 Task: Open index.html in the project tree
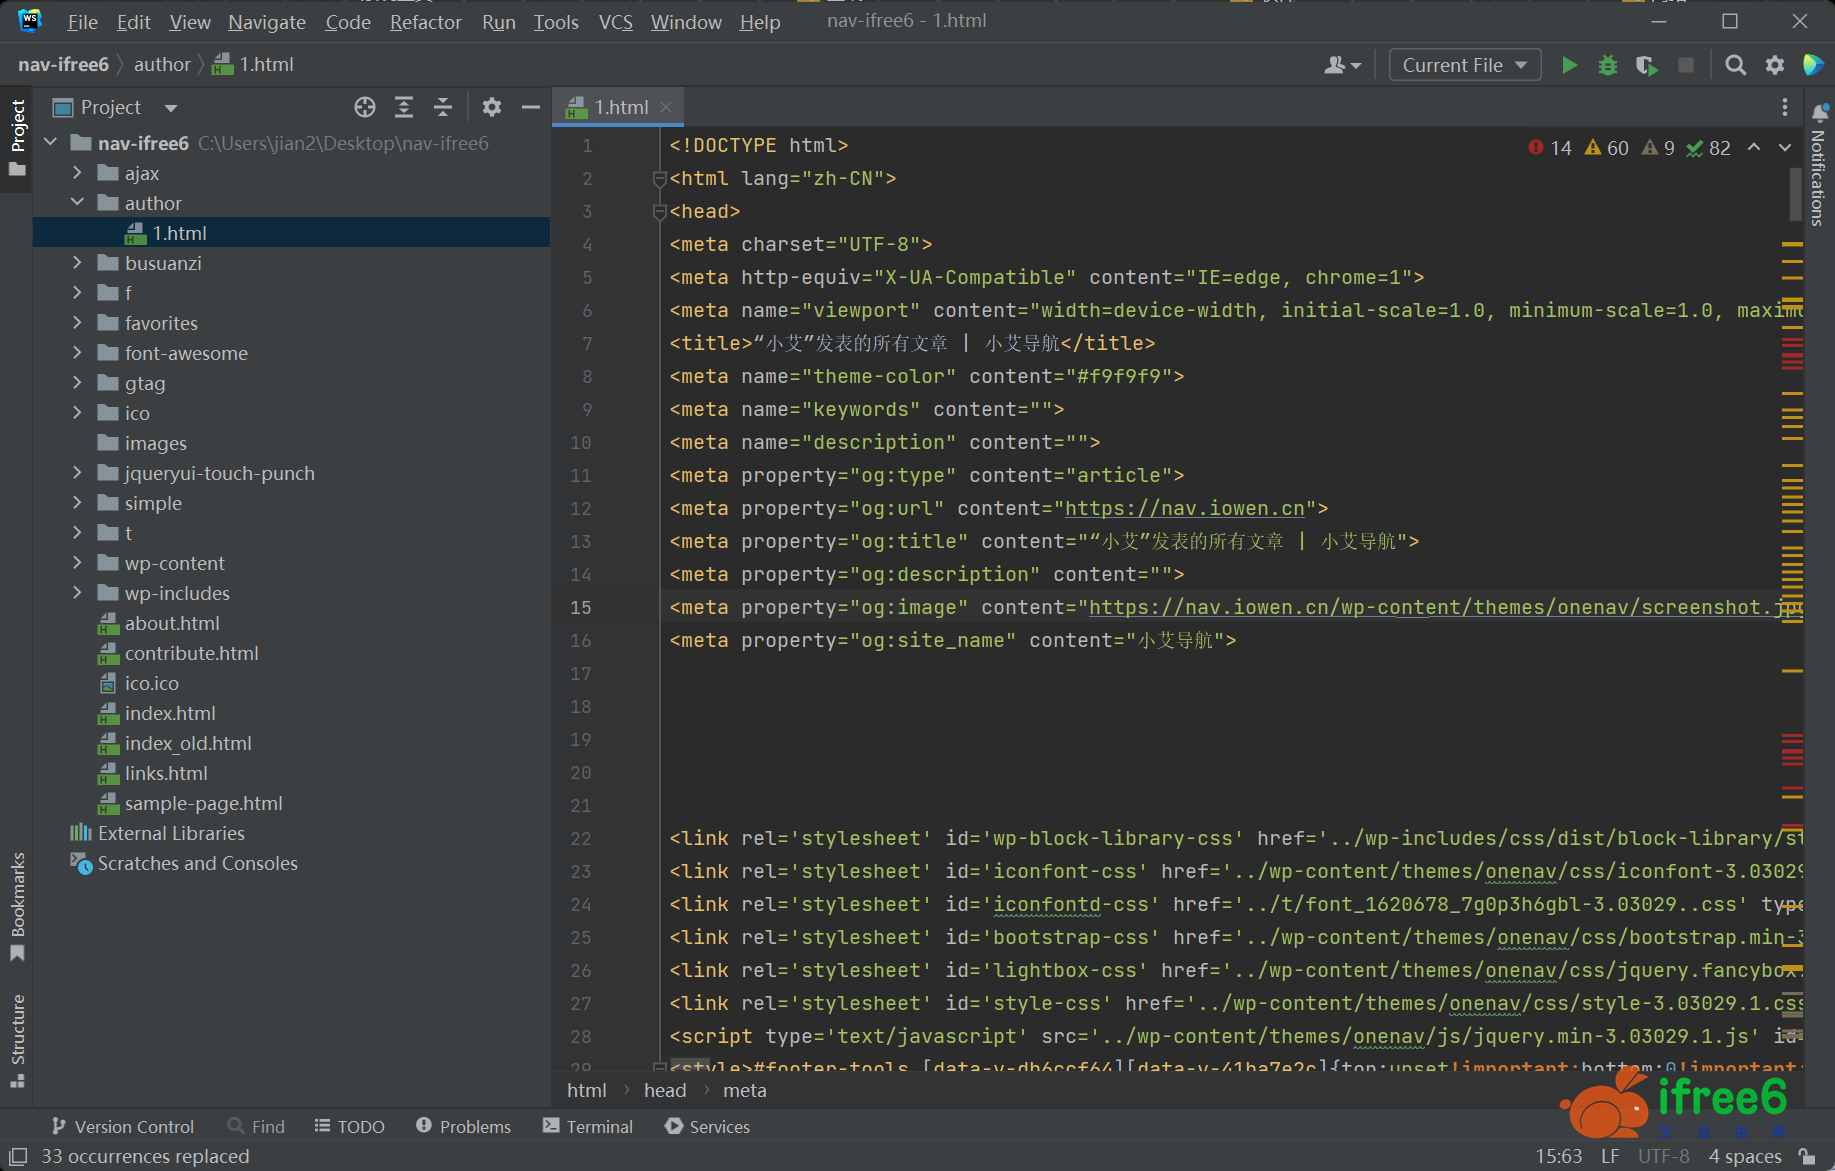(x=170, y=713)
